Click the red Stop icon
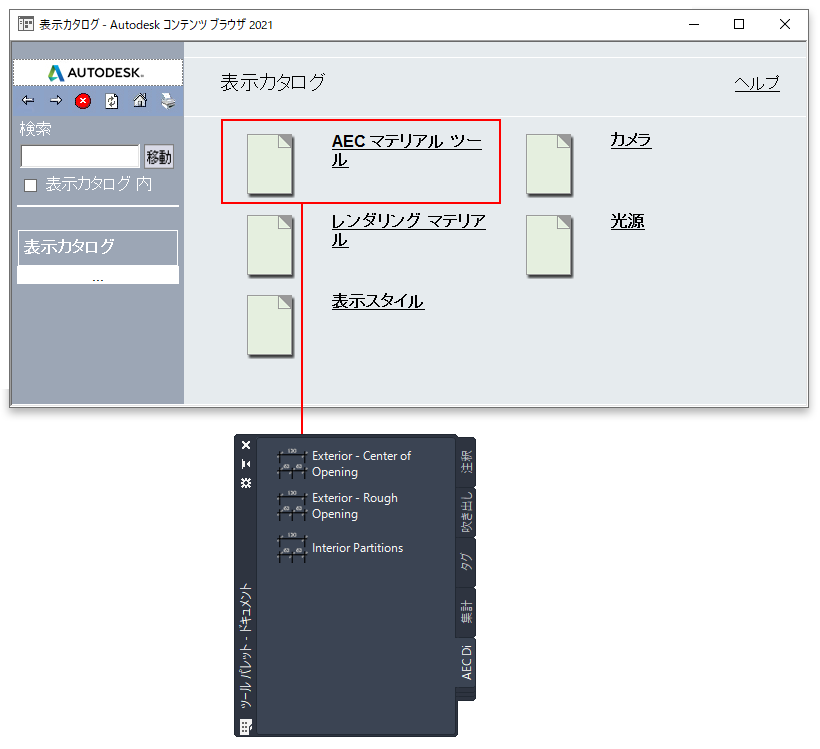 (x=83, y=101)
